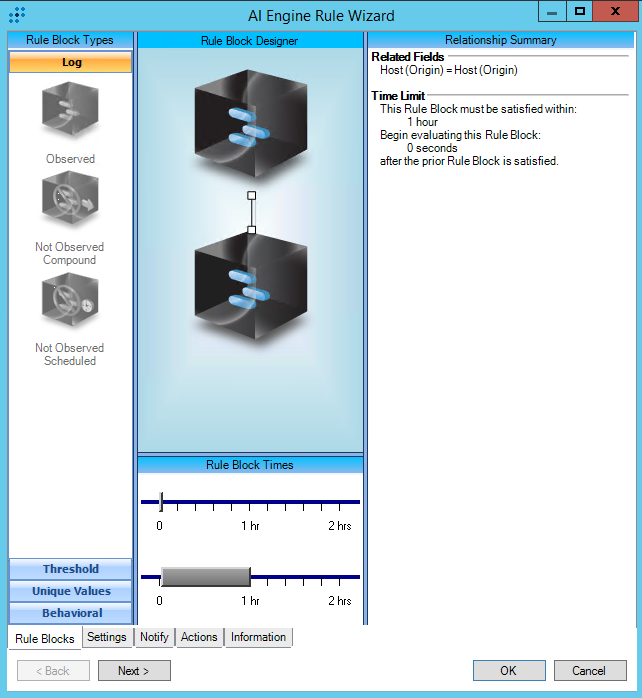Click the AI Engine app icon in title bar

17,15
